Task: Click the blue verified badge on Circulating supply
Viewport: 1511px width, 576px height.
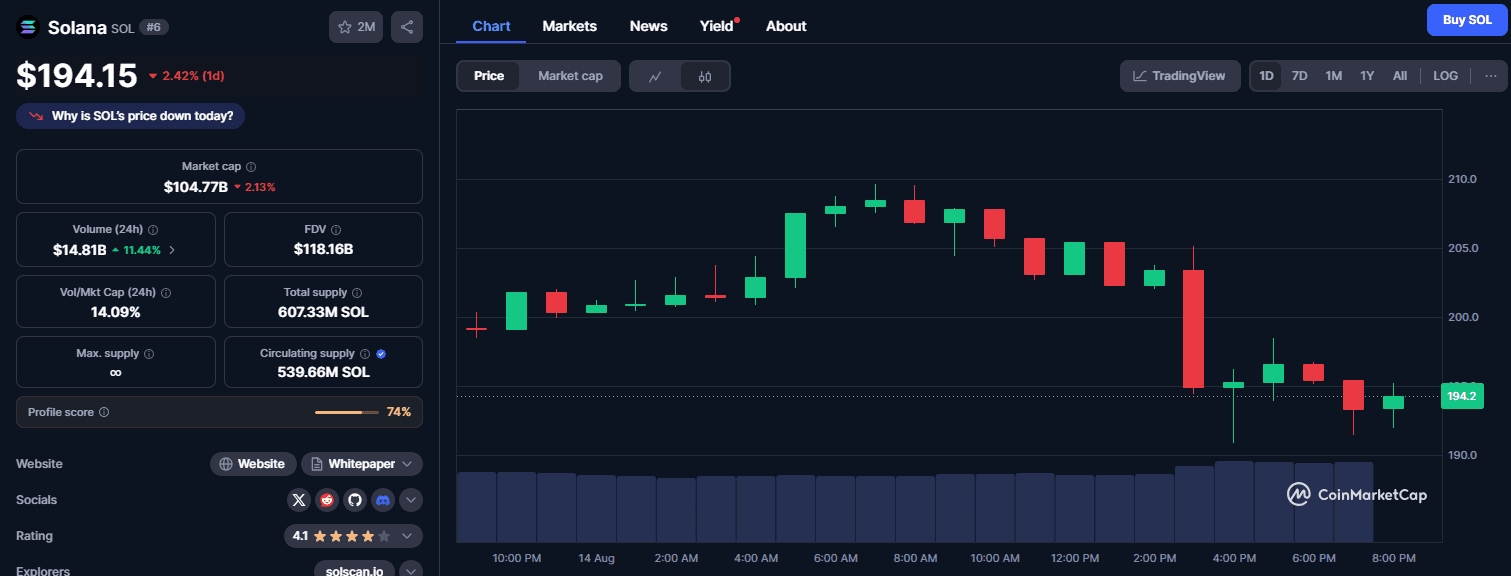Action: [381, 354]
